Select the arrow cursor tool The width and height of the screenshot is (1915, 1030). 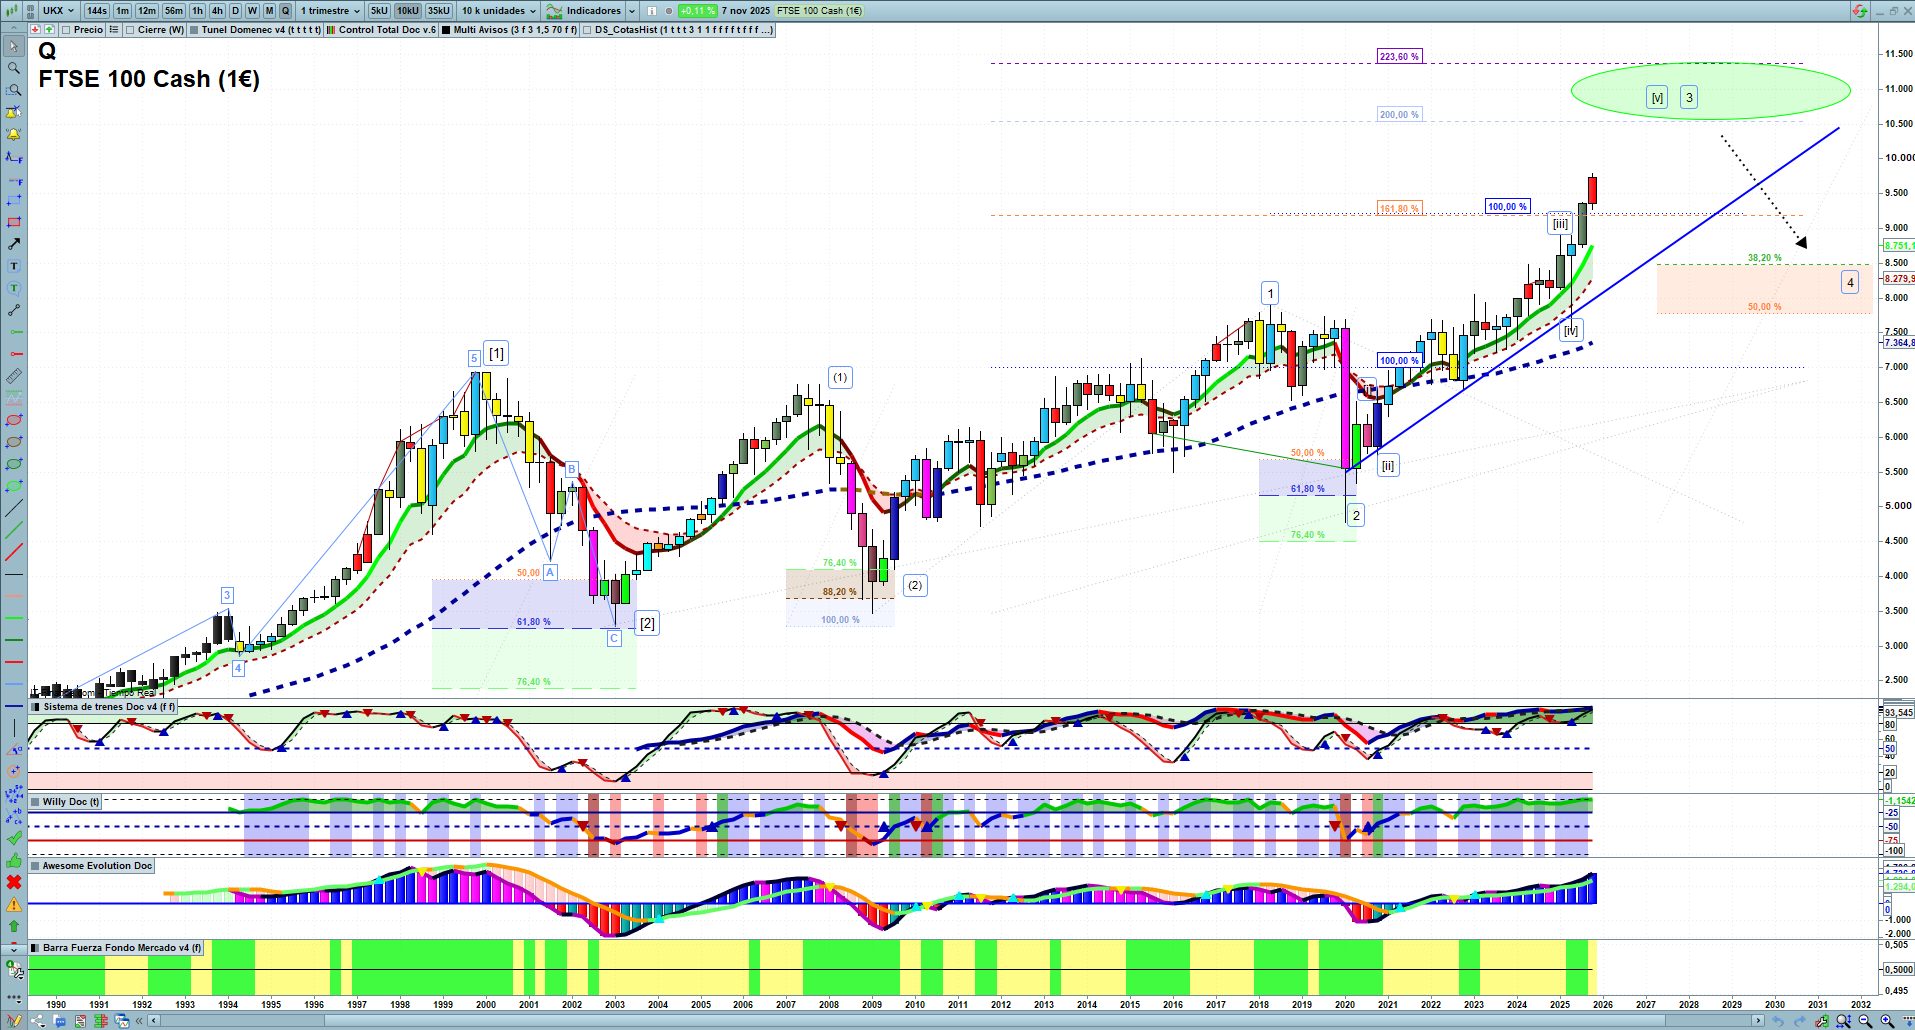(14, 46)
